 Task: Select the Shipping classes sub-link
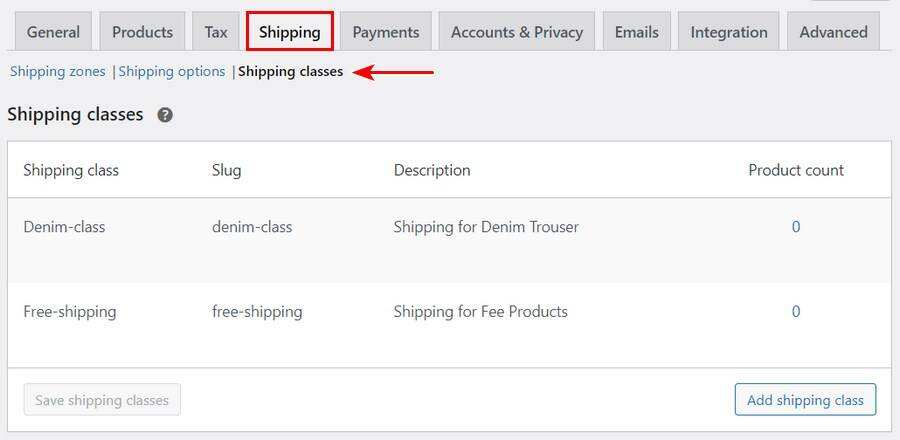pos(290,72)
